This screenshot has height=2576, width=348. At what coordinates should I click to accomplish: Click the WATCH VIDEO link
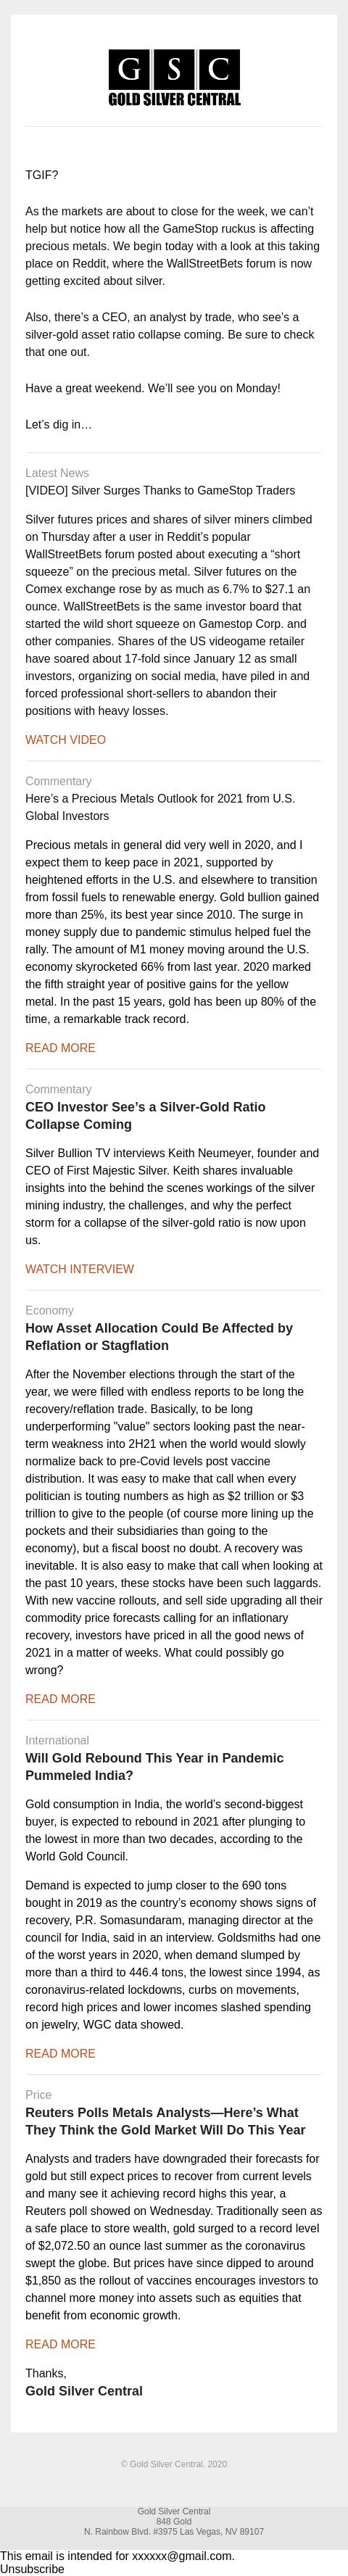(x=65, y=740)
